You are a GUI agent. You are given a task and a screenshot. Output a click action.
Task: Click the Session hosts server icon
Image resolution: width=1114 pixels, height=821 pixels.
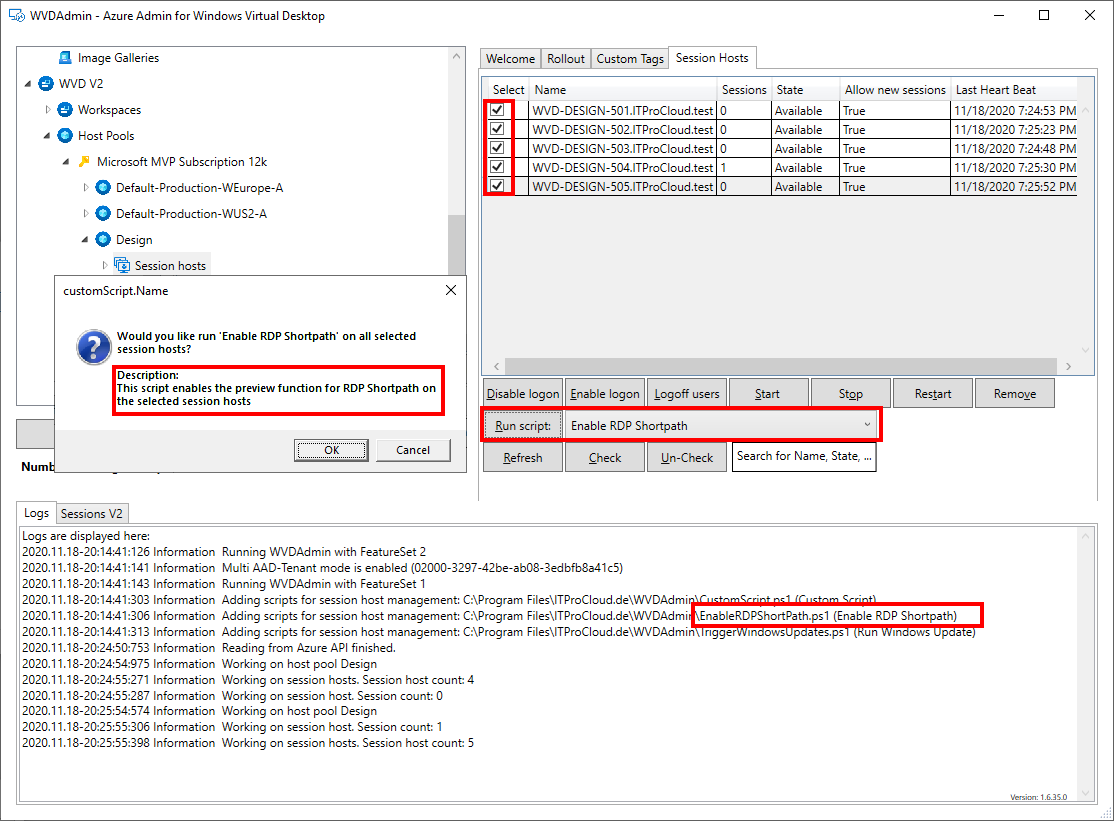[x=124, y=264]
